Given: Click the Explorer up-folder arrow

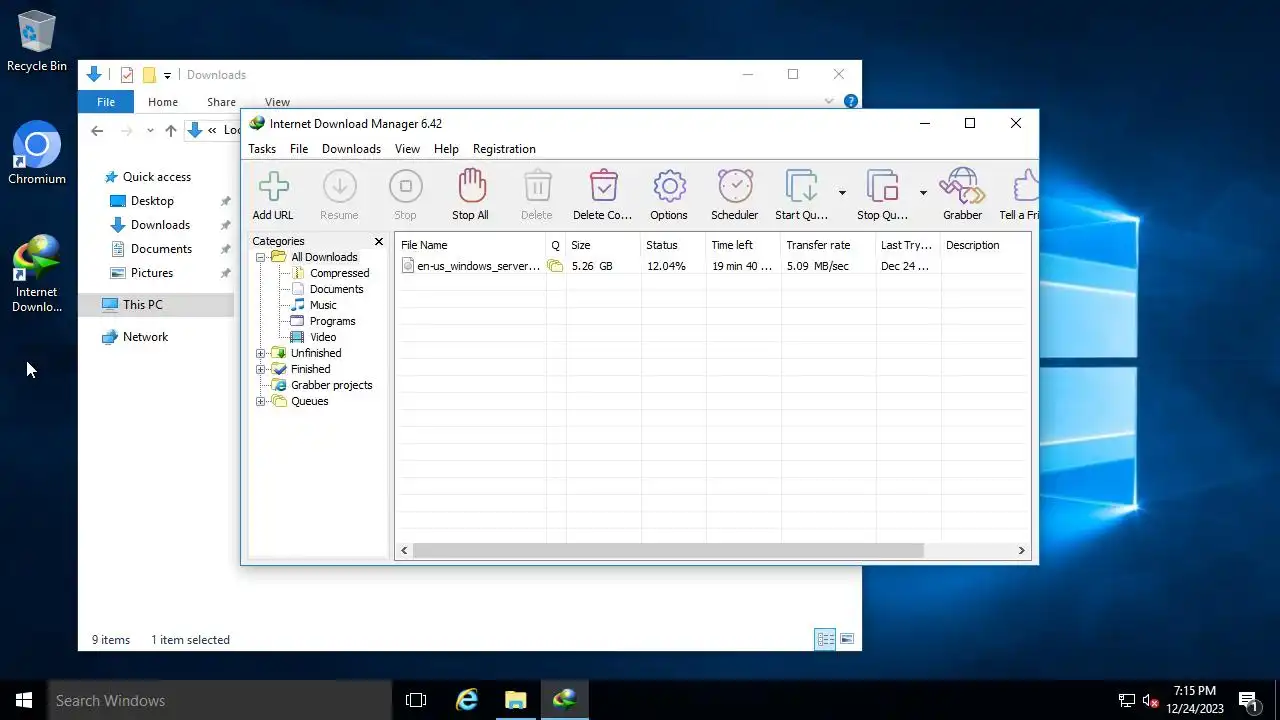Looking at the screenshot, I should (x=171, y=130).
